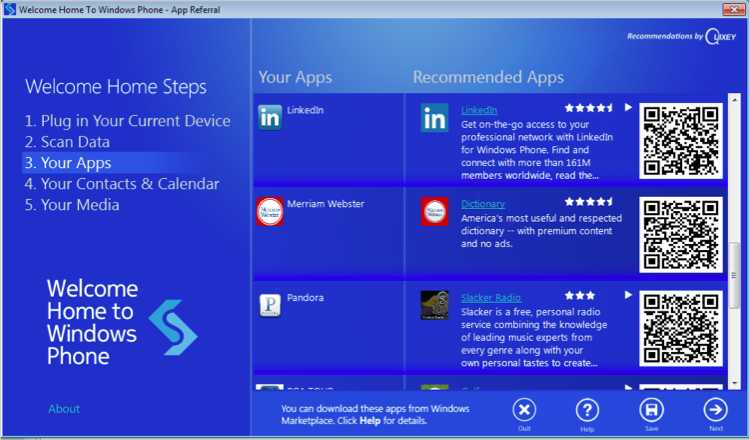This screenshot has height=440, width=750.
Task: Click the LinkedIn QR code image
Action: point(679,141)
